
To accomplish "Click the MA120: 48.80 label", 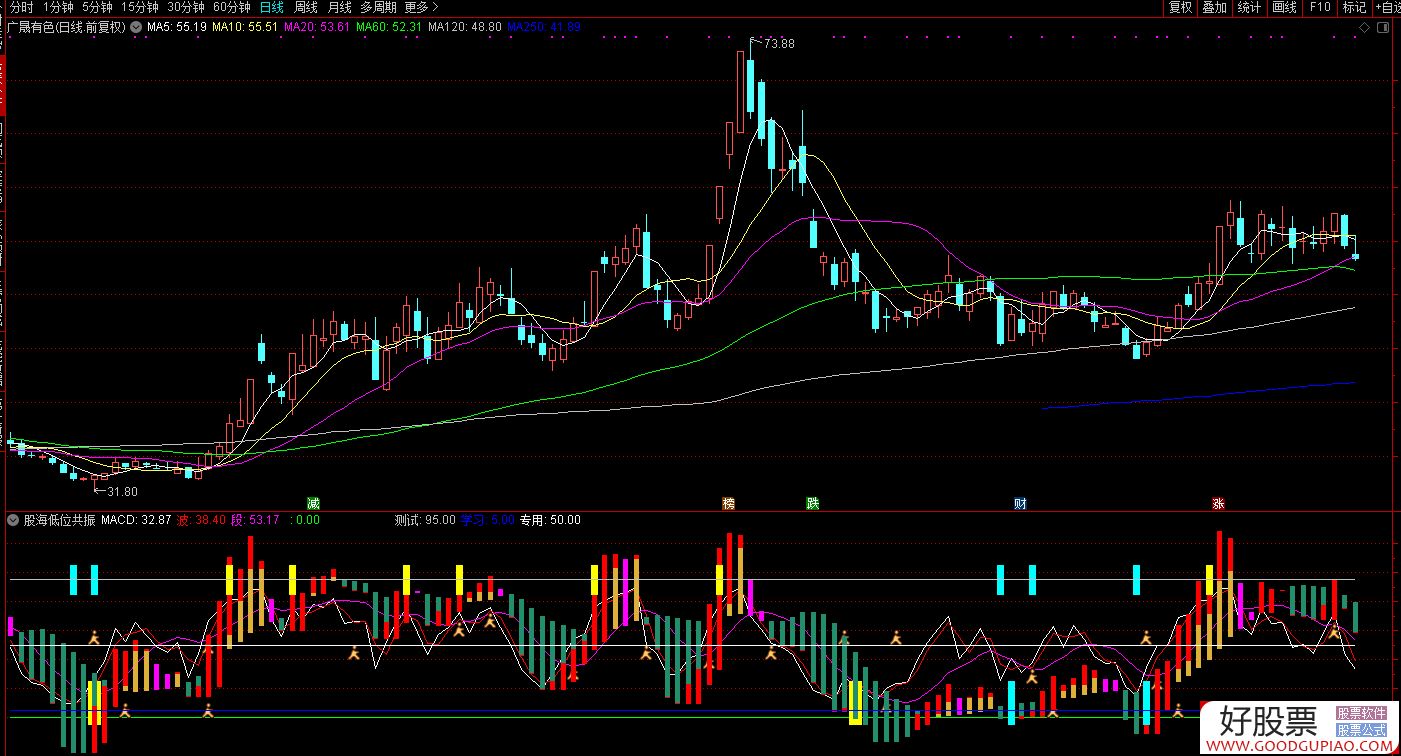I will (x=465, y=27).
